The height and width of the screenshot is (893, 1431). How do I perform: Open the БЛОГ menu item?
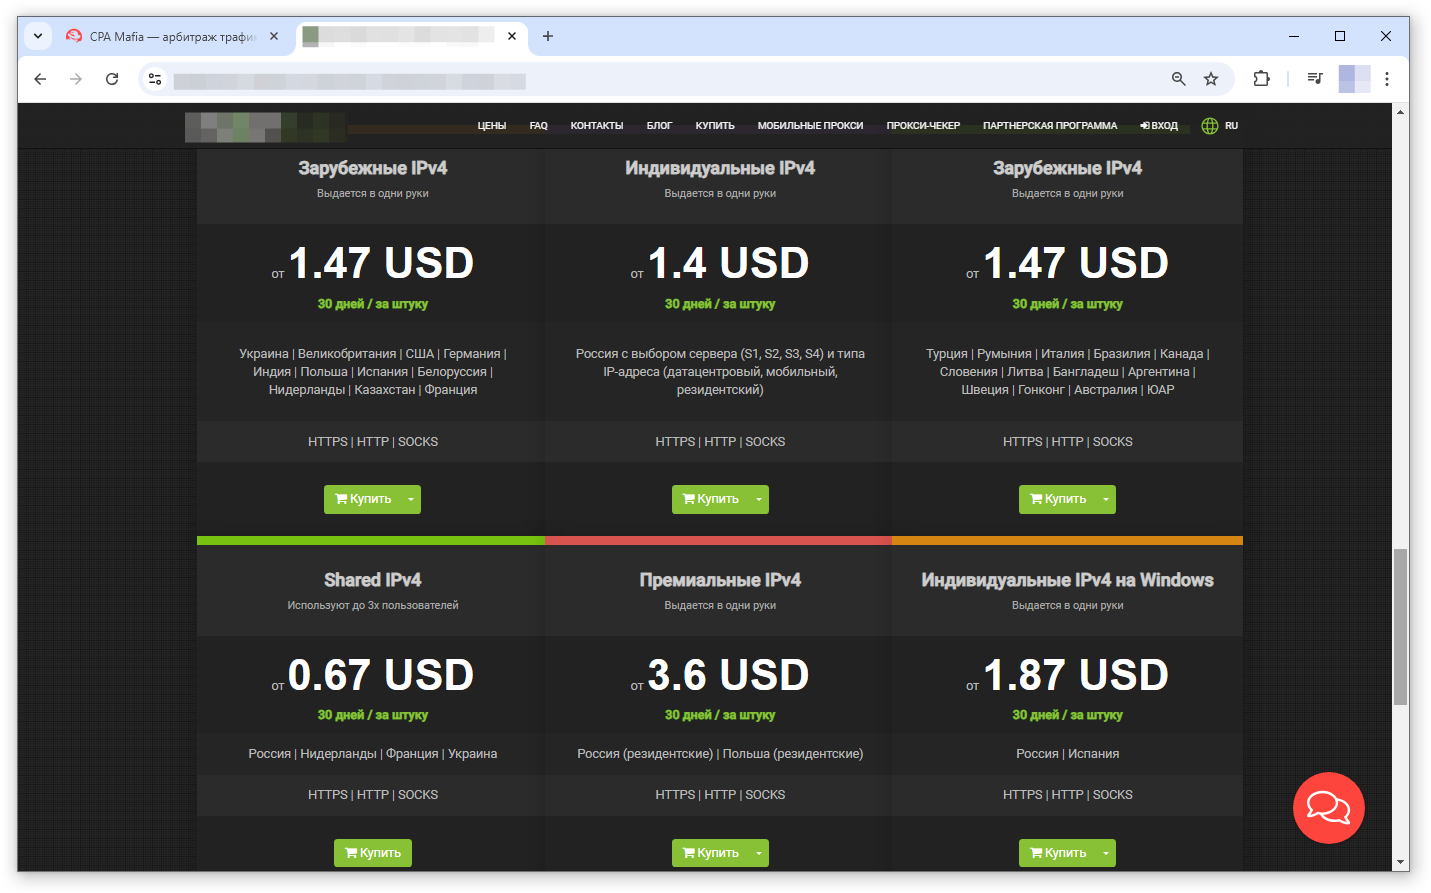click(x=659, y=126)
